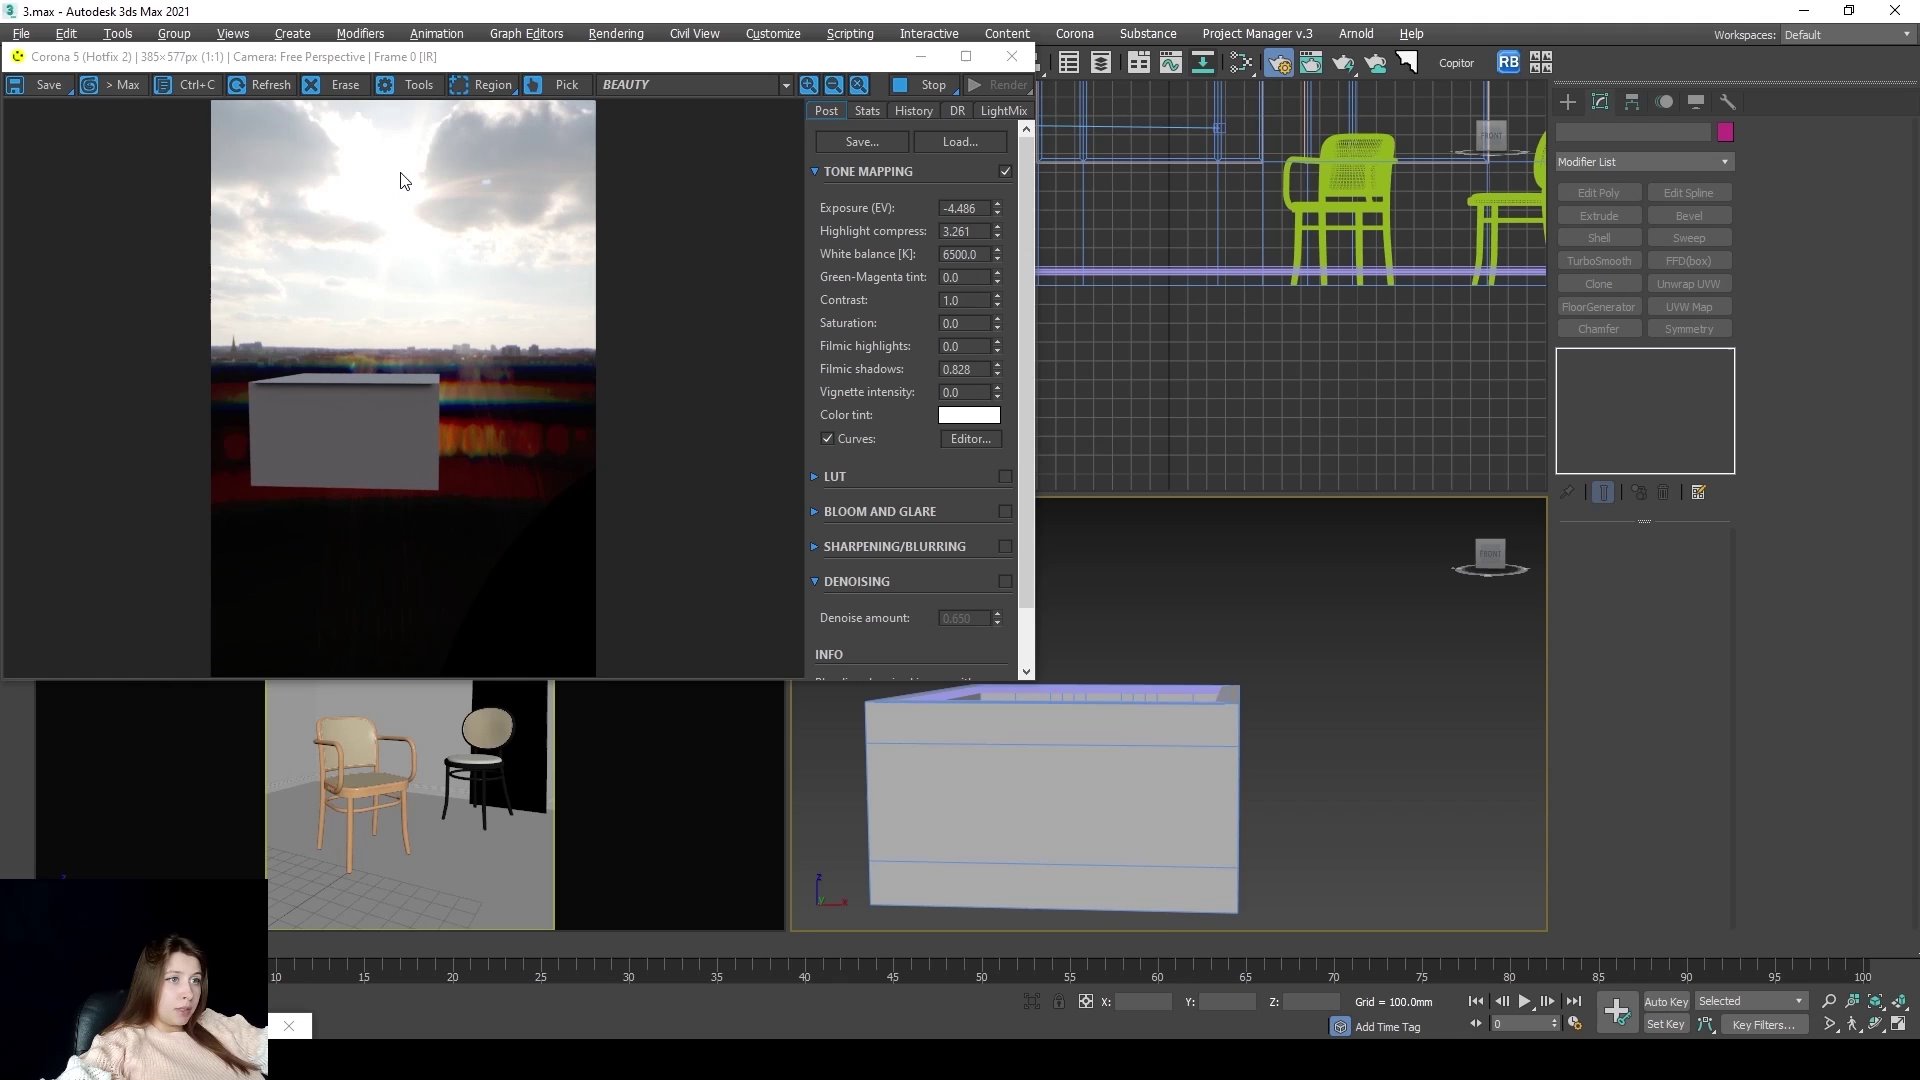
Task: Open the Utilities wrench panel icon
Action: coord(1727,102)
